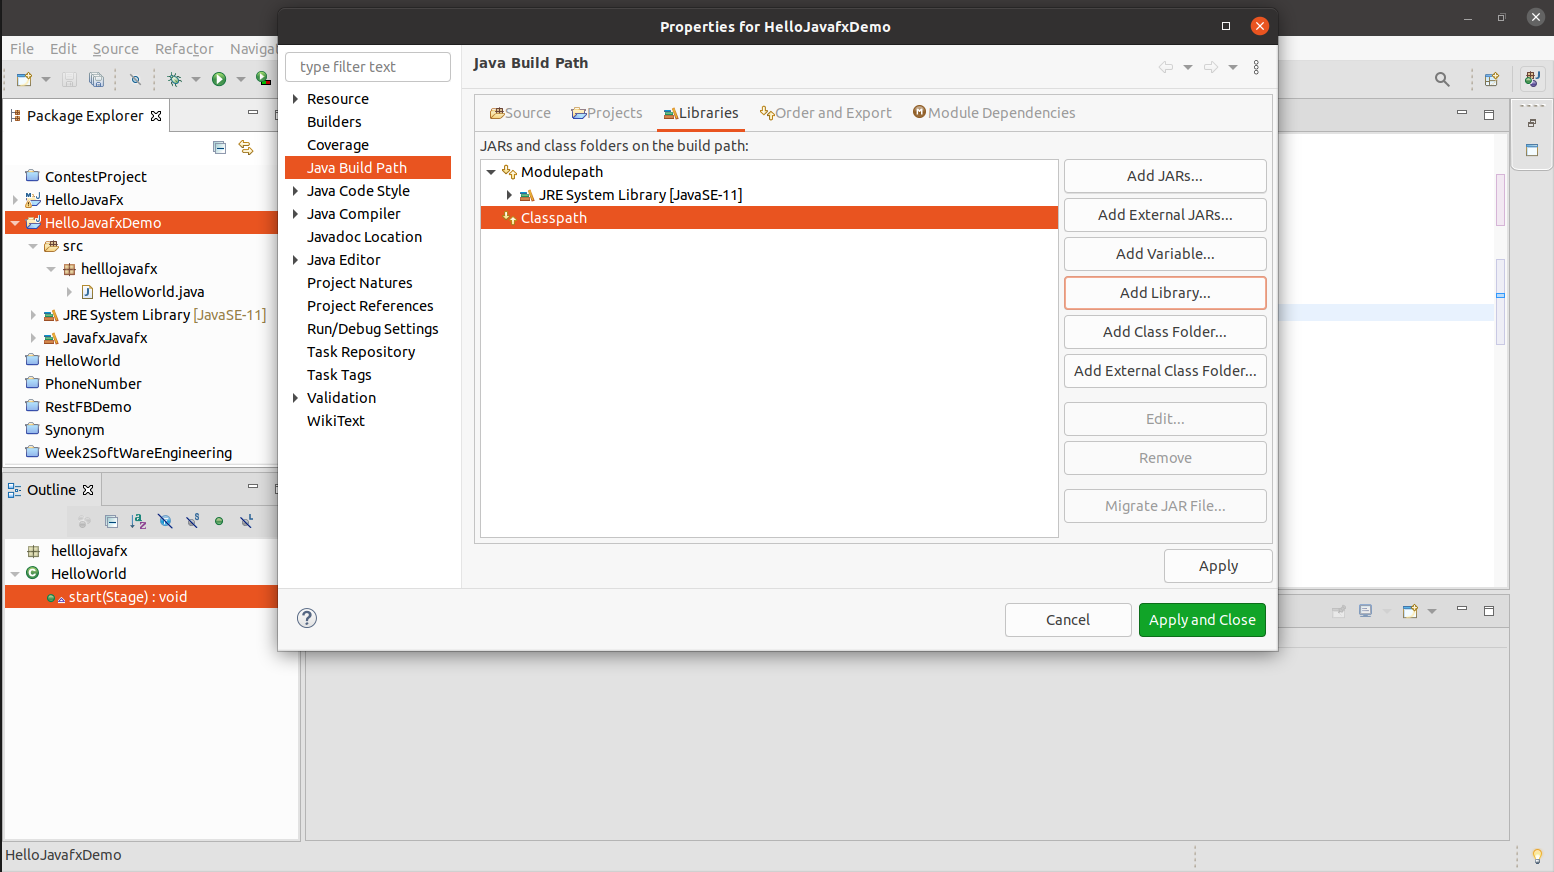Click the Restore icon in right trim stack
This screenshot has width=1554, height=872.
pos(1532,123)
